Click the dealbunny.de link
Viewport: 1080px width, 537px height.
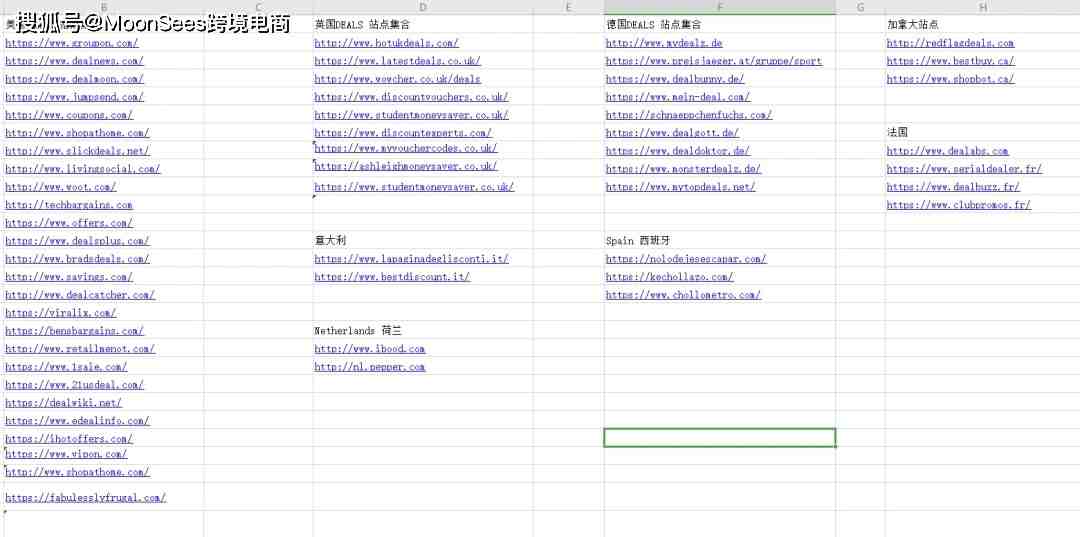coord(675,79)
